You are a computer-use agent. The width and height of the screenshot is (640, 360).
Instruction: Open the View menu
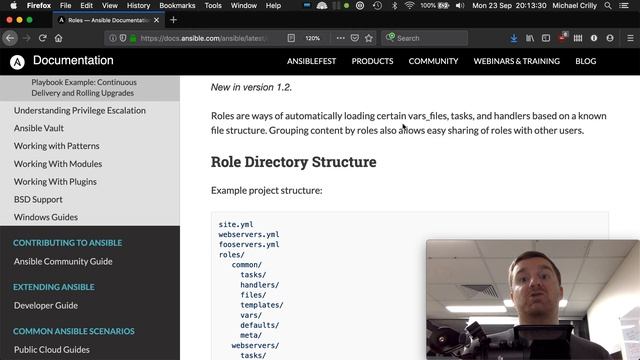click(109, 6)
